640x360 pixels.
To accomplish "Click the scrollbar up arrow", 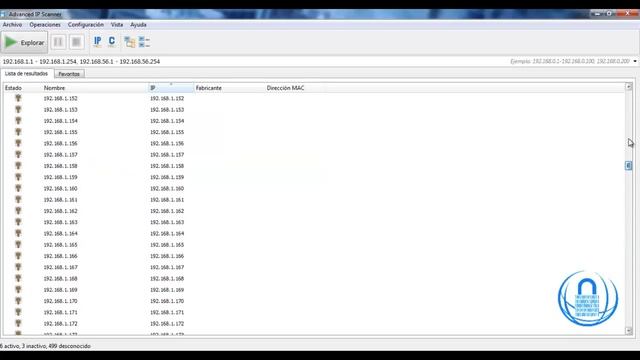I will [x=629, y=87].
